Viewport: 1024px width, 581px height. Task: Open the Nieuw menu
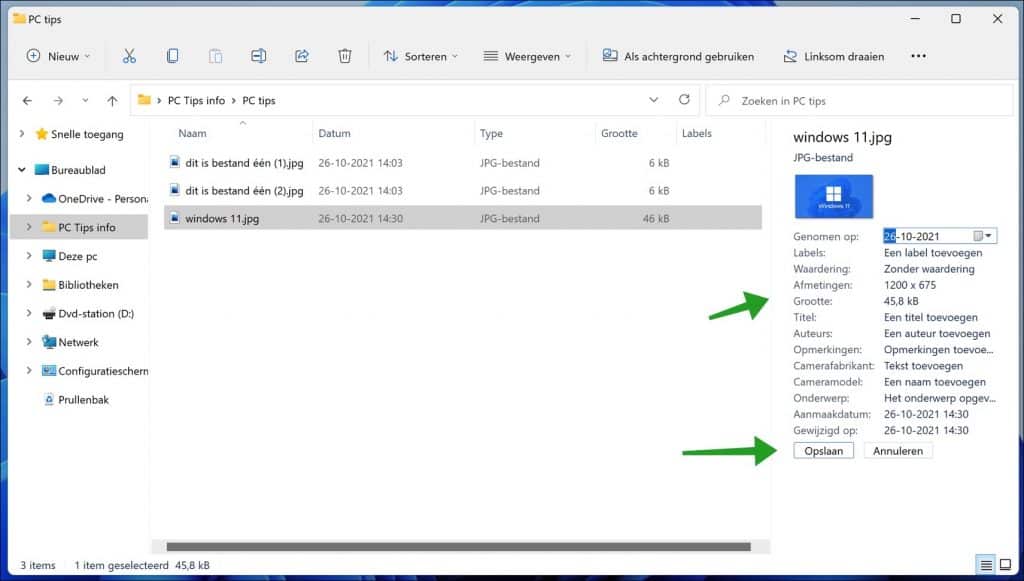click(x=57, y=56)
